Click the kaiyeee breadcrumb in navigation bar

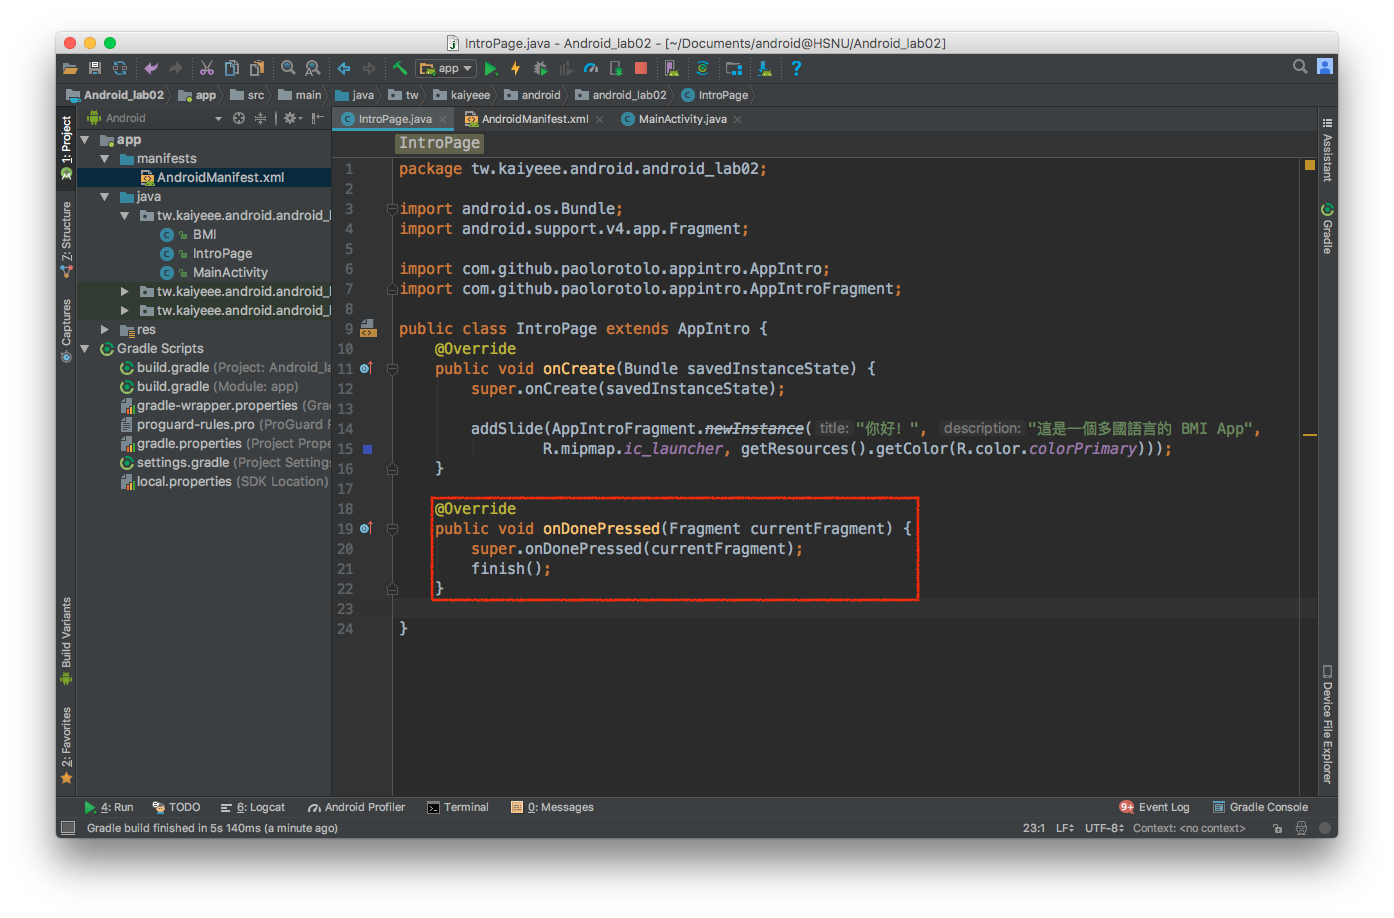[x=462, y=95]
